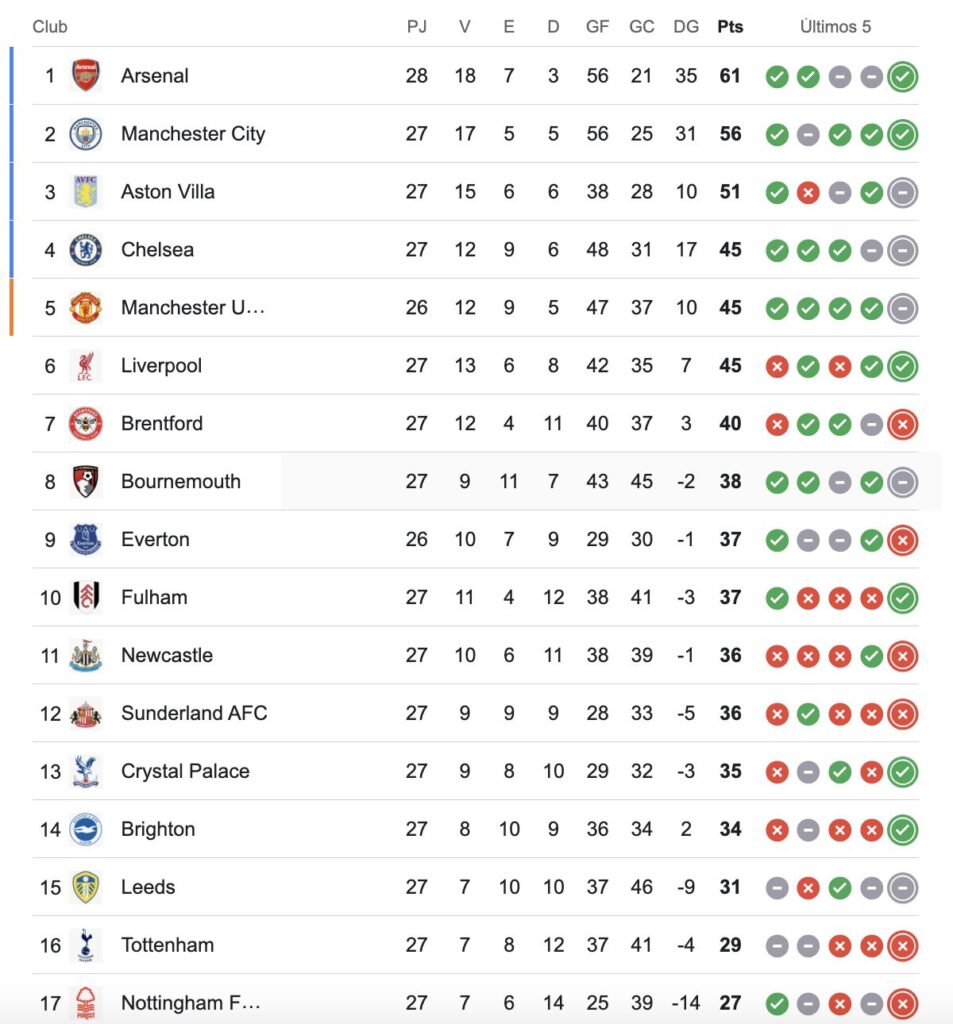The image size is (953, 1024).
Task: Click Aston Villa's most recent draw indicator
Action: click(x=902, y=193)
